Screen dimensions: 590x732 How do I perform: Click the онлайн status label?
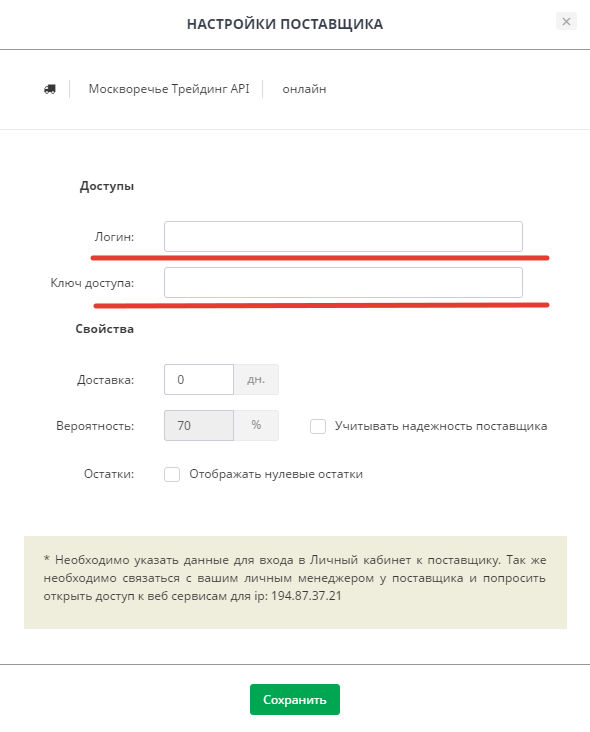pyautogui.click(x=304, y=89)
